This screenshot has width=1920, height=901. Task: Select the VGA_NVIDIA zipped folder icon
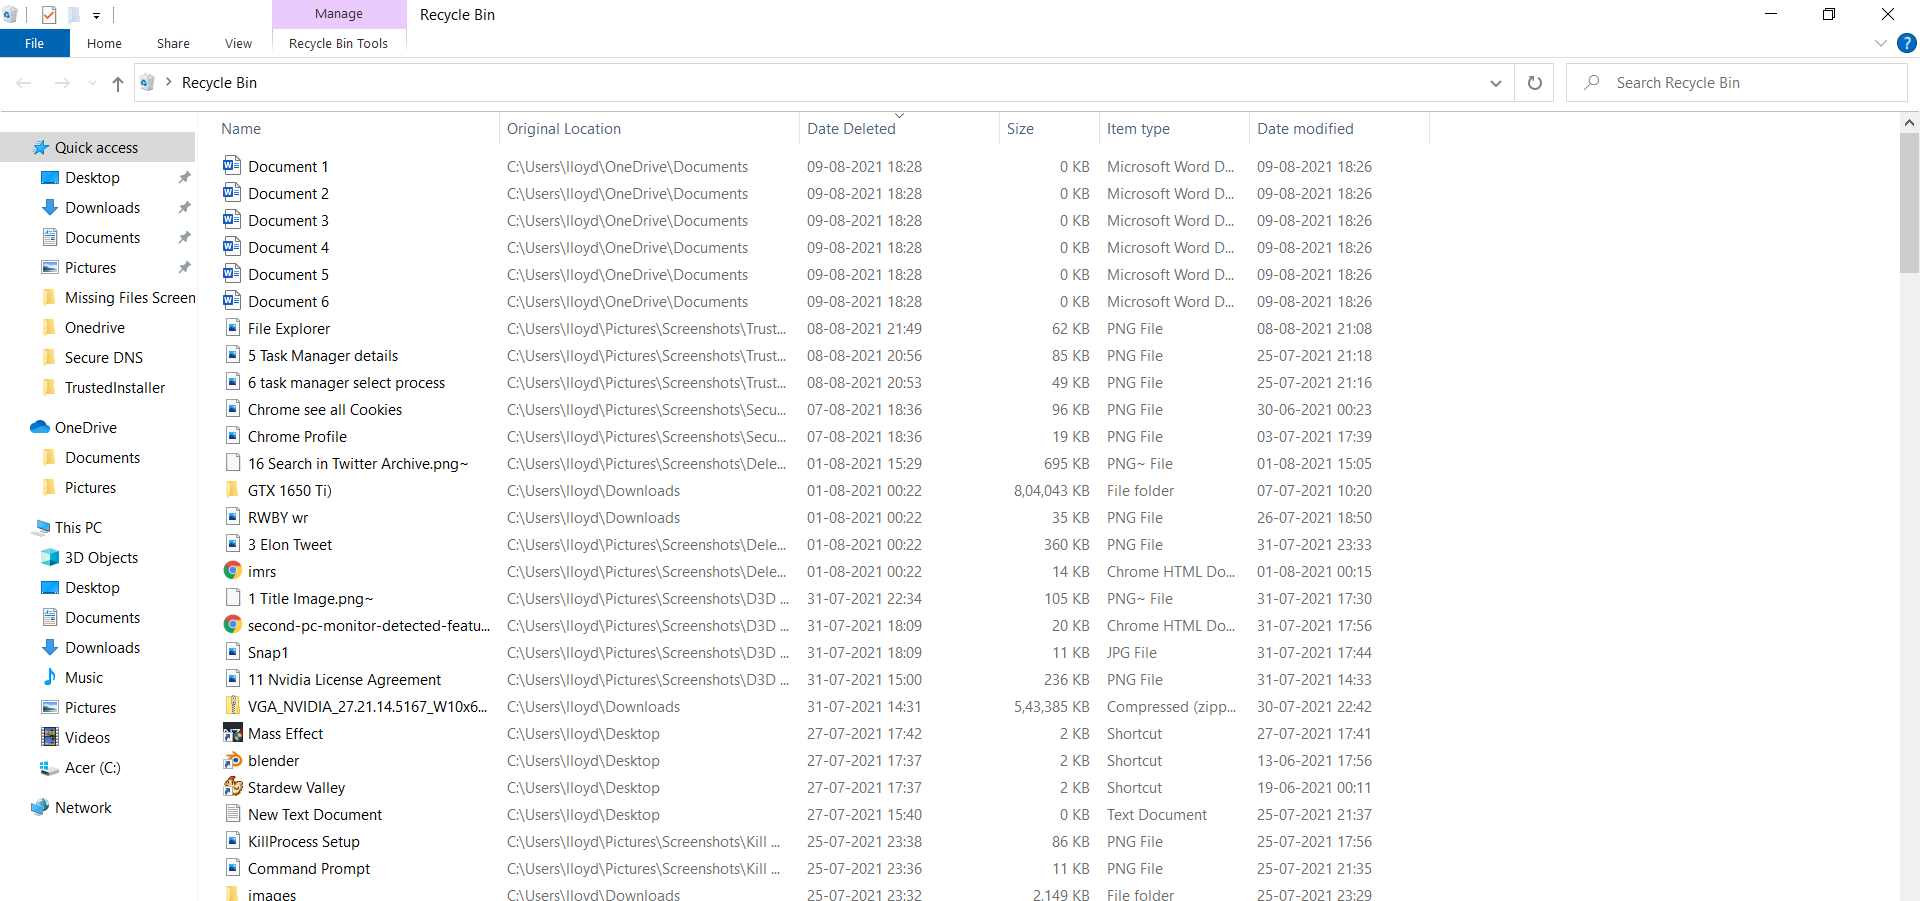coord(232,706)
